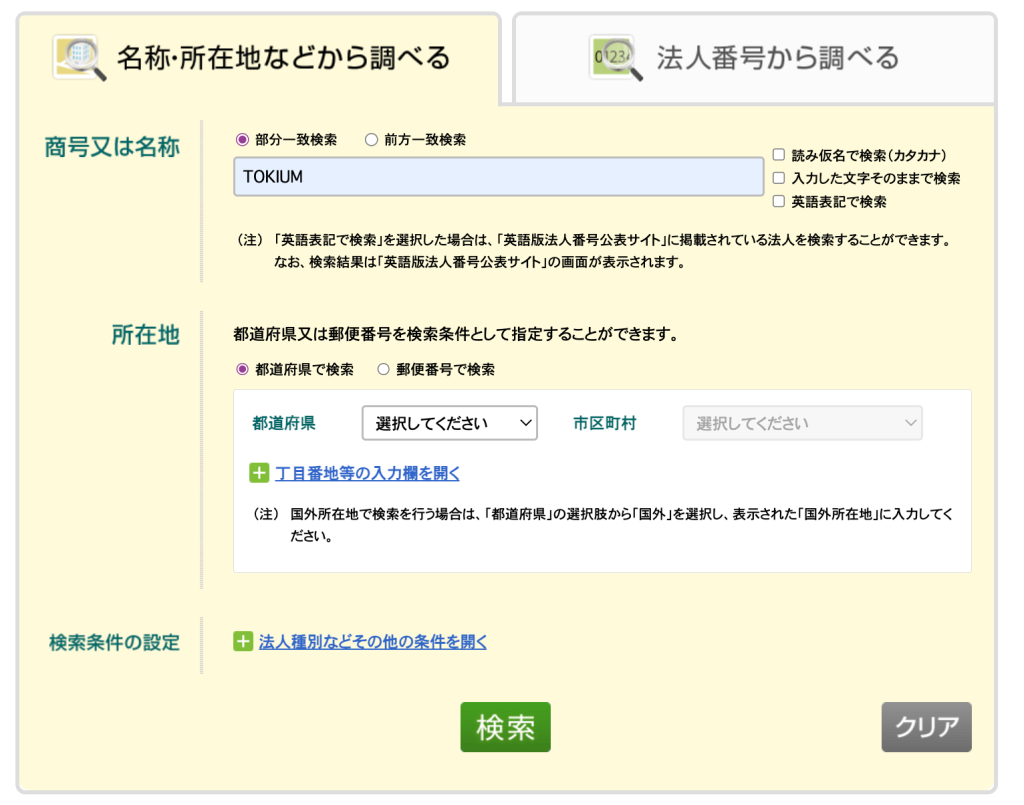Select the 前方一致検索 radio button
Image resolution: width=1024 pixels, height=805 pixels.
coord(370,140)
